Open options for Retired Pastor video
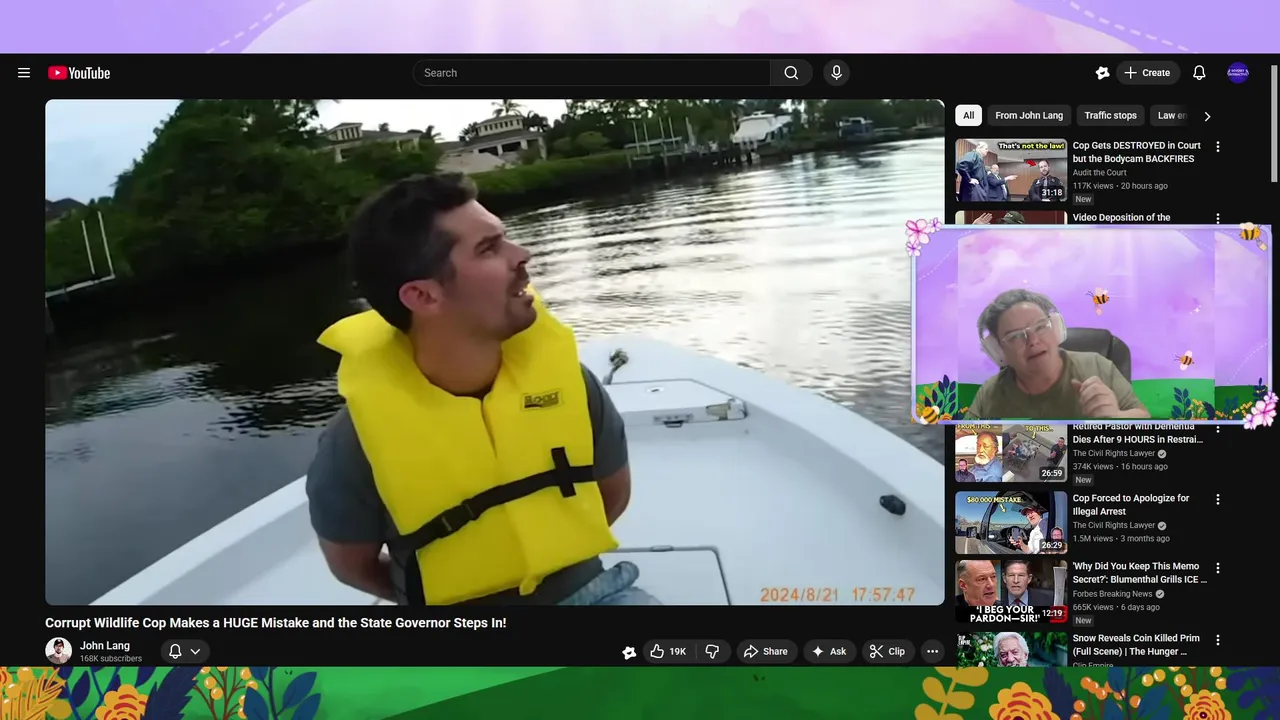 pyautogui.click(x=1218, y=428)
